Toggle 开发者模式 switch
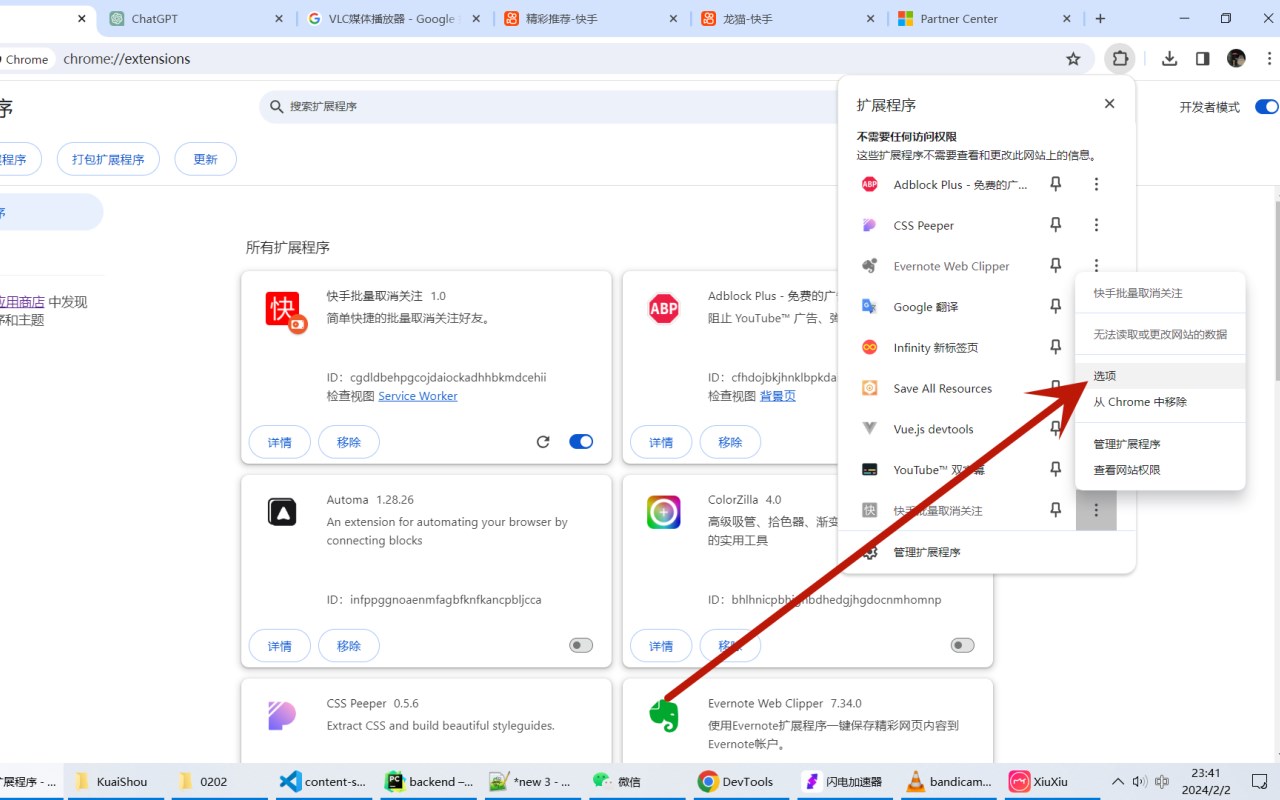The image size is (1280, 800). point(1266,107)
